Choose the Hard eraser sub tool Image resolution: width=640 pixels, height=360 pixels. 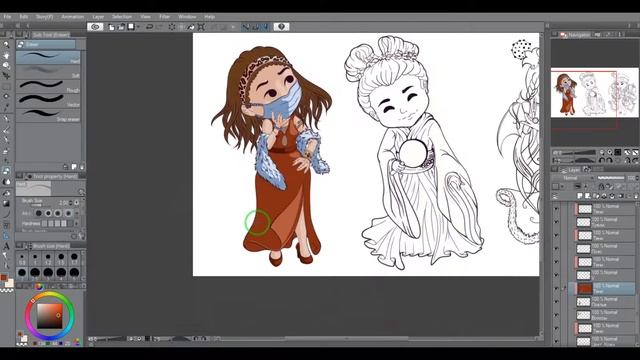(48, 58)
